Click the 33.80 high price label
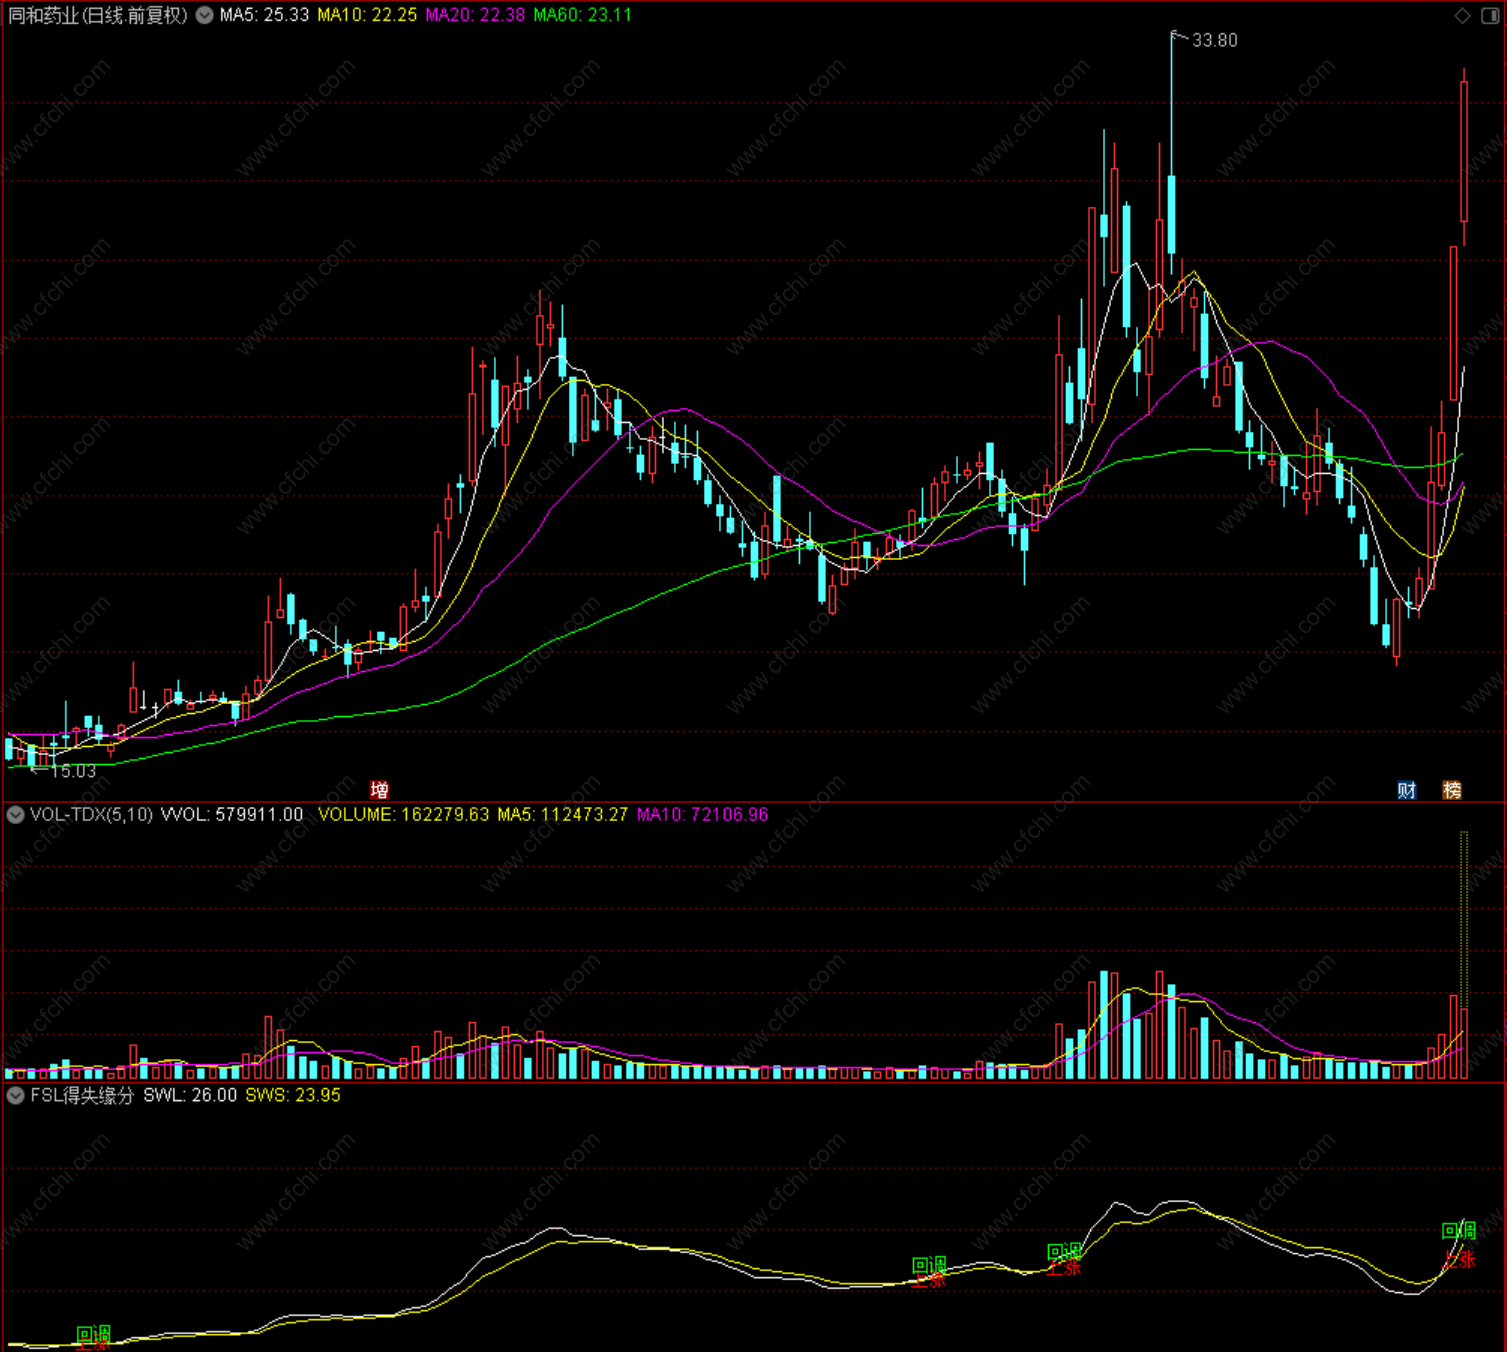 (x=1215, y=40)
